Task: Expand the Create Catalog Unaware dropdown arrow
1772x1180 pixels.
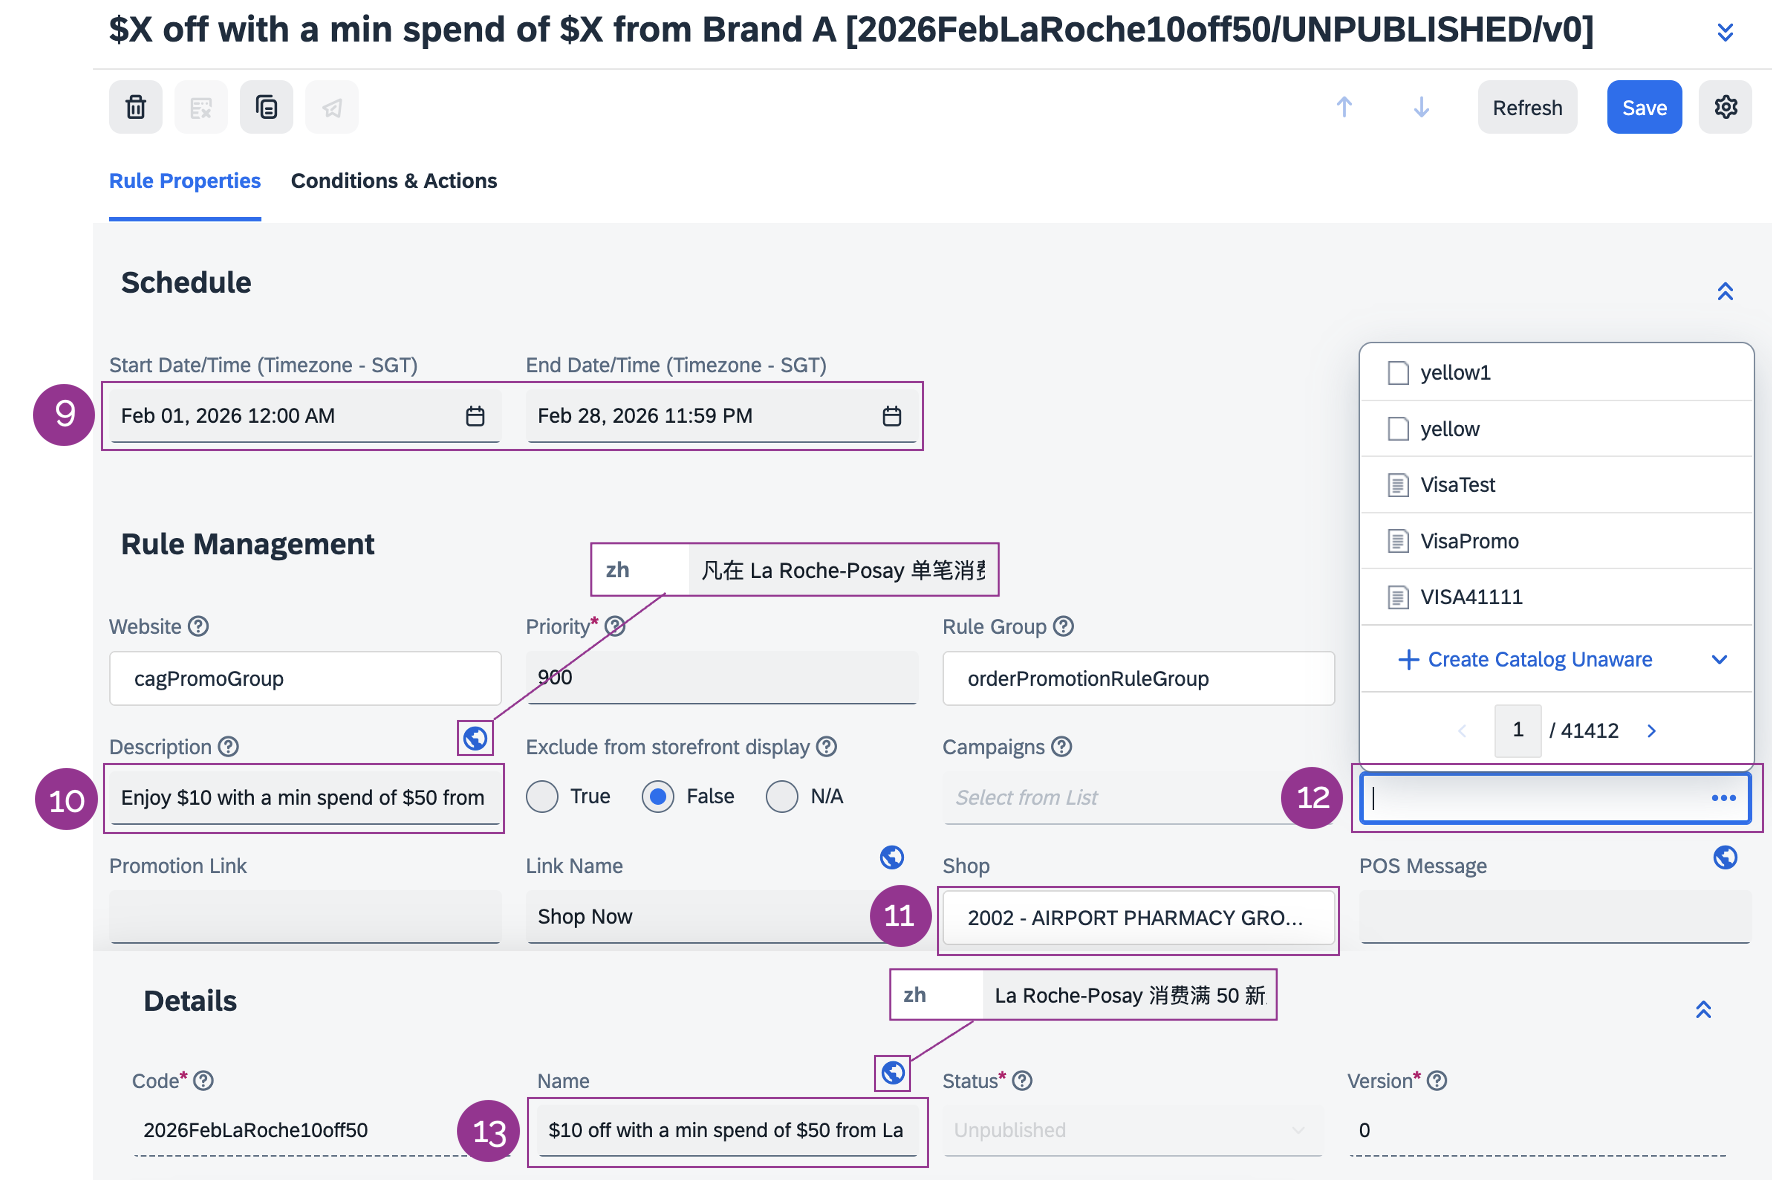Action: 1719,660
